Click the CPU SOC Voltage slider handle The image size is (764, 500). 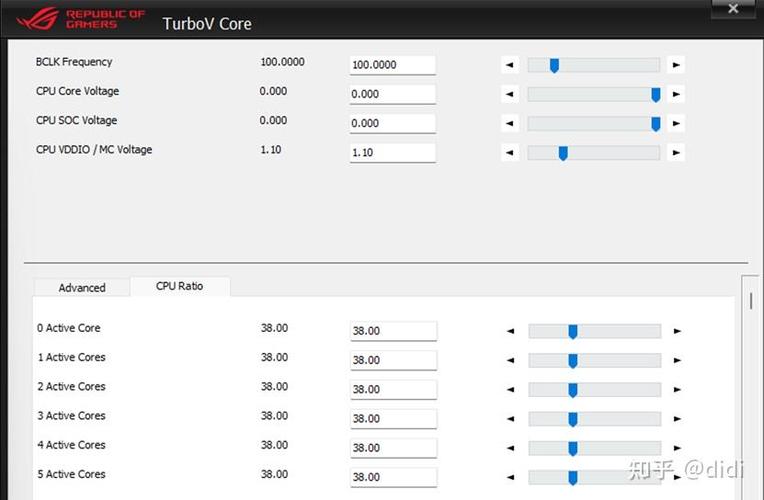tap(656, 124)
